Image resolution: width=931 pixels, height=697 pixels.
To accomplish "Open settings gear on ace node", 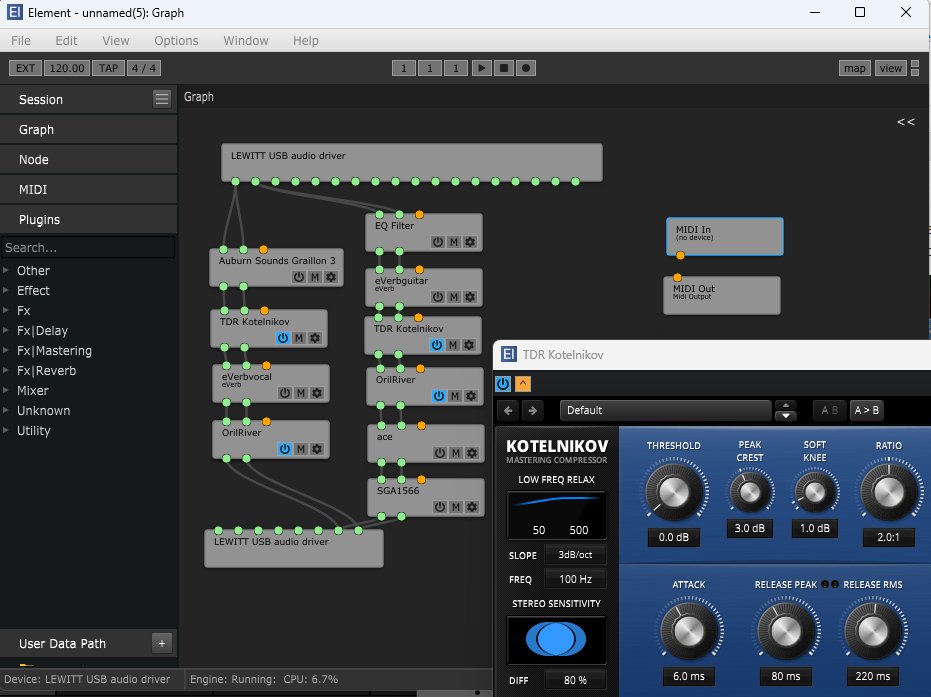I will 471,453.
